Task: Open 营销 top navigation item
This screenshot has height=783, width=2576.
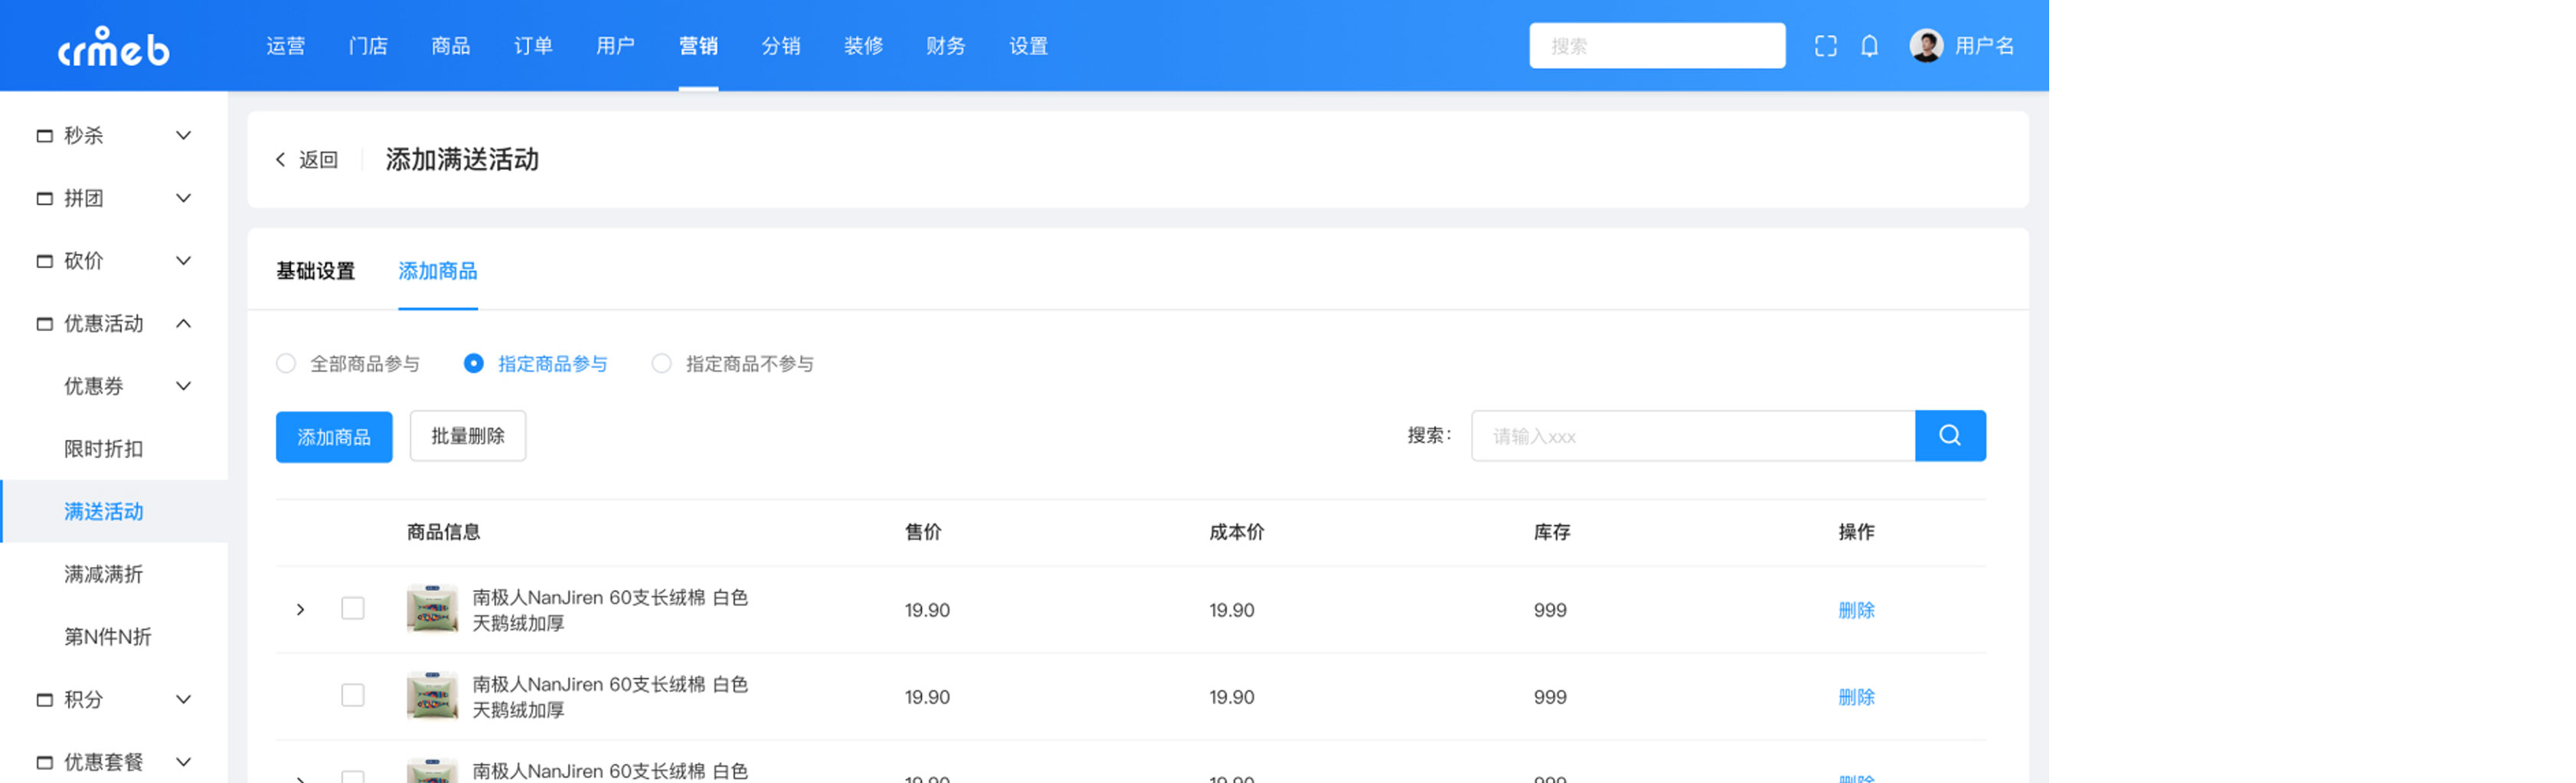Action: point(698,46)
